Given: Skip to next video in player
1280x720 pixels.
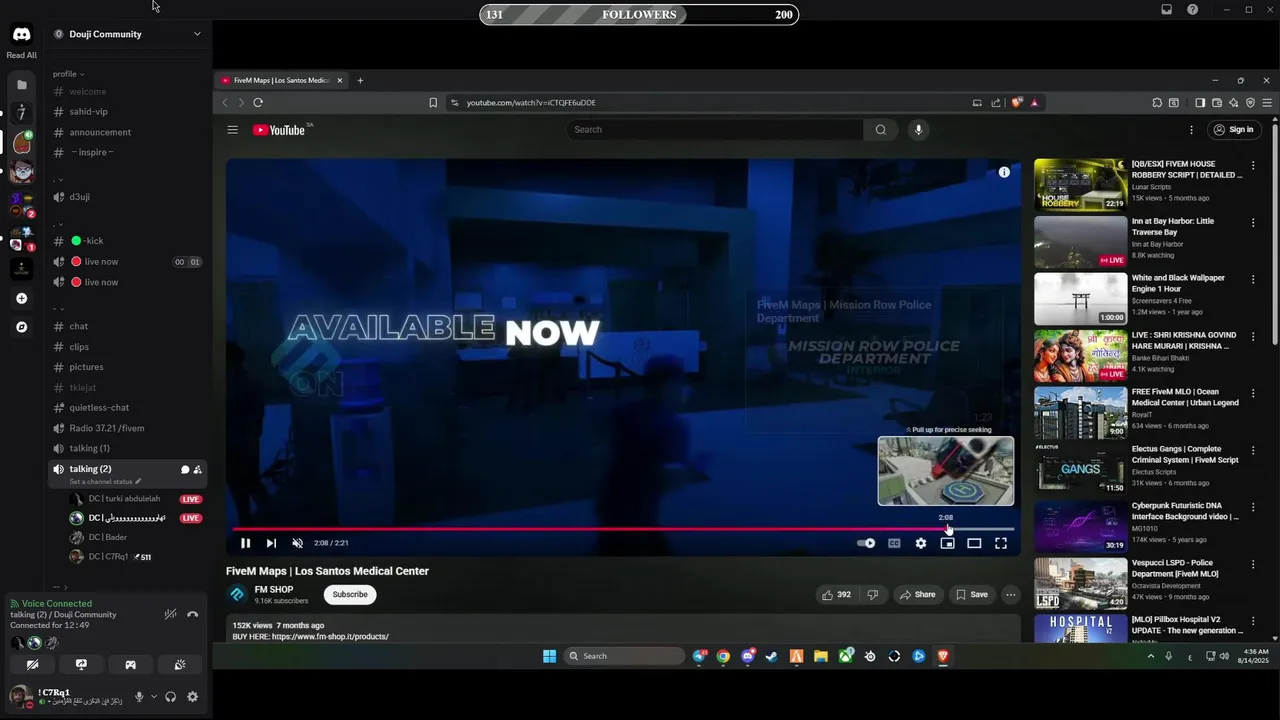Looking at the screenshot, I should coord(271,543).
